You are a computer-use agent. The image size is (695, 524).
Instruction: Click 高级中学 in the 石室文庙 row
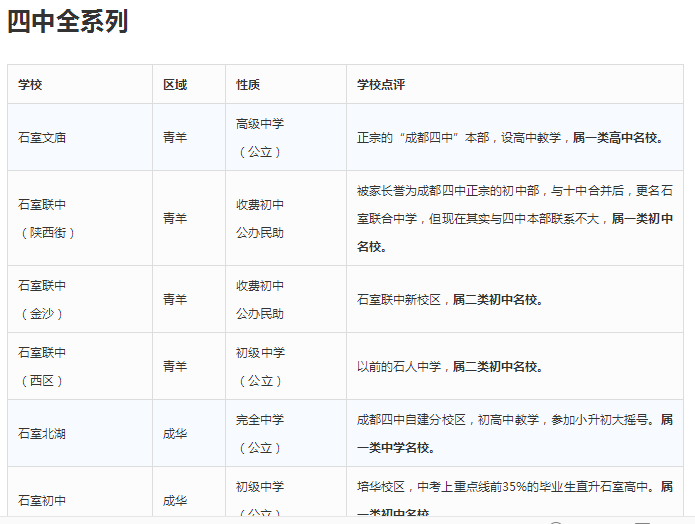[260, 124]
